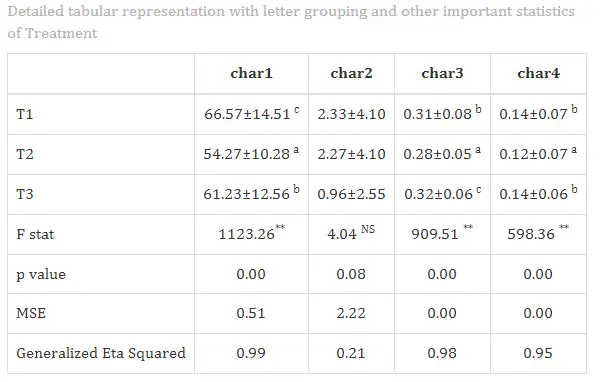Click the F stat row label

[x=35, y=234]
